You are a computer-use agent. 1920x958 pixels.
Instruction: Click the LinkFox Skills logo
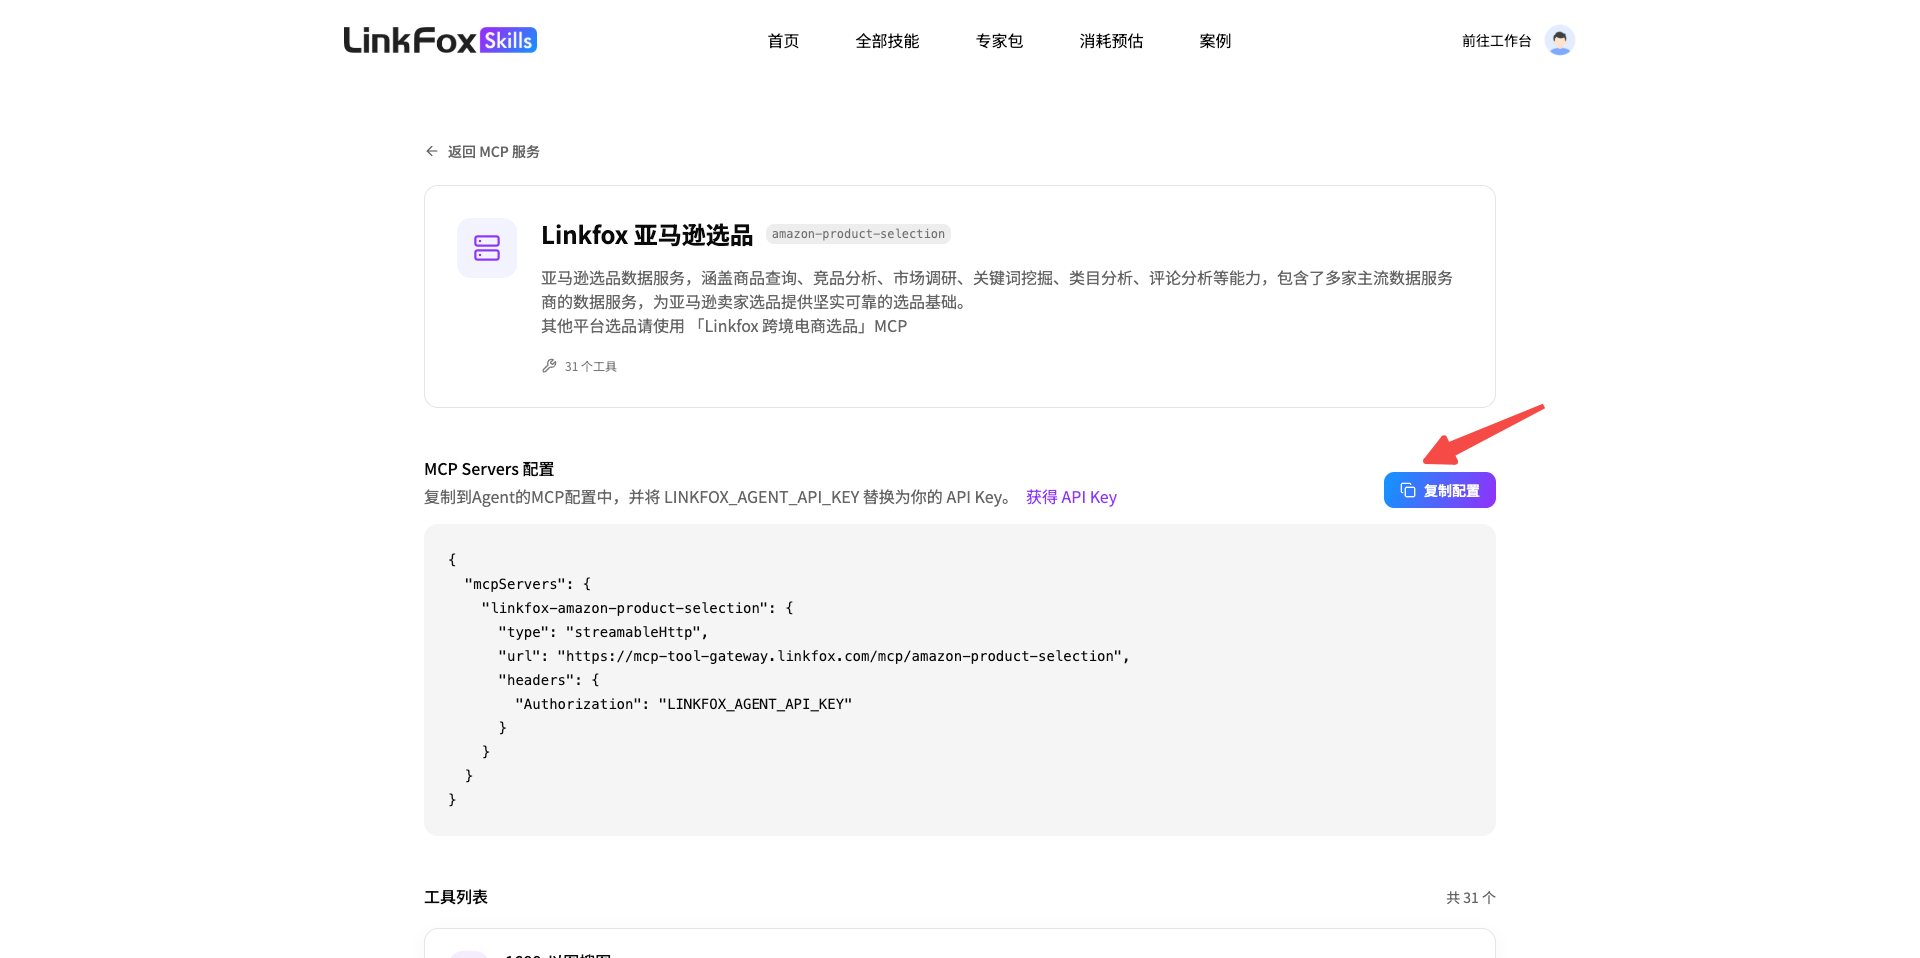coord(440,40)
